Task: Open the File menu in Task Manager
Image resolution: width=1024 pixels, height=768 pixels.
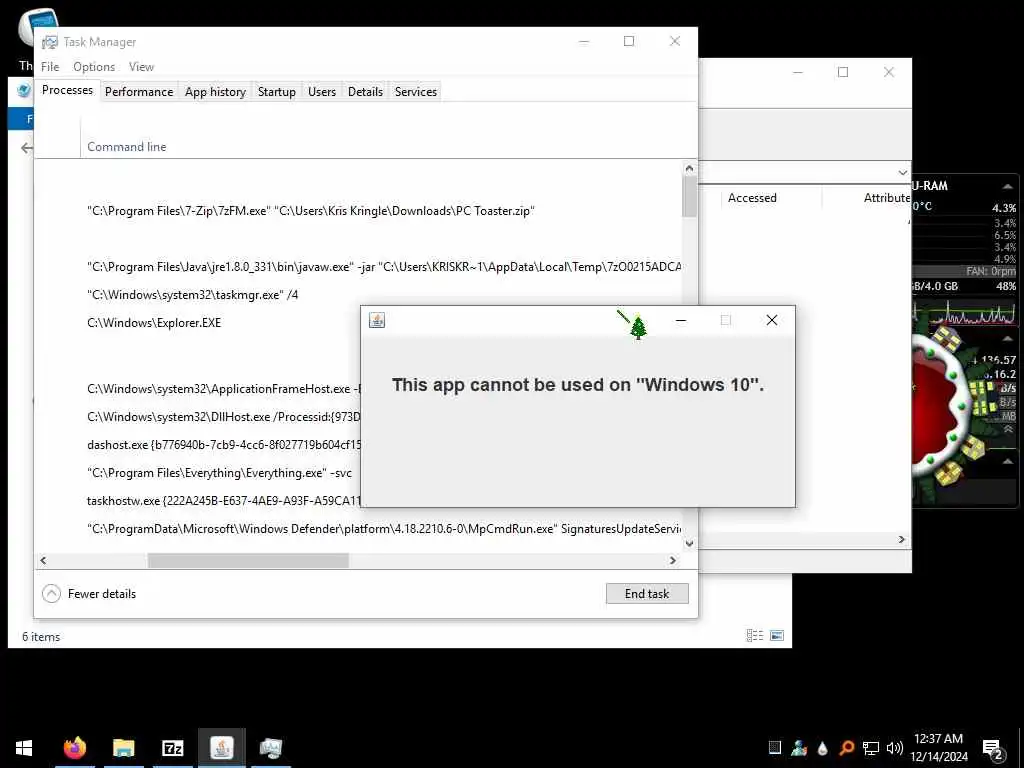Action: pyautogui.click(x=50, y=67)
